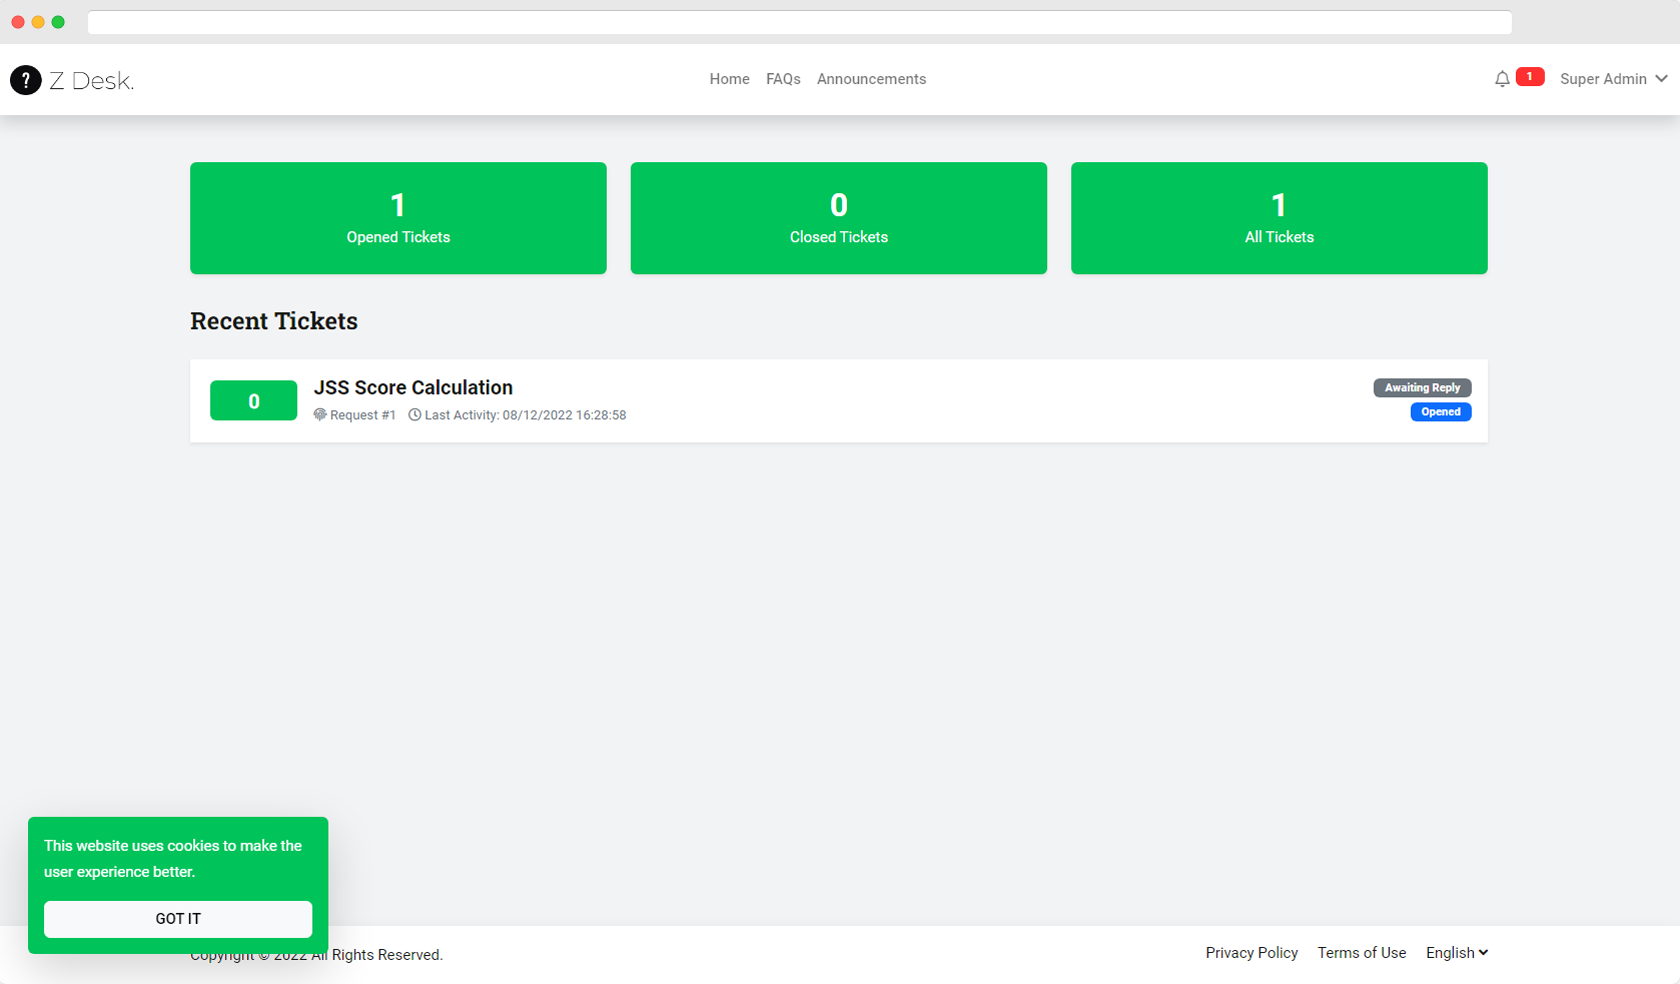The width and height of the screenshot is (1680, 984).
Task: Select the green Opened Tickets card
Action: [x=398, y=218]
